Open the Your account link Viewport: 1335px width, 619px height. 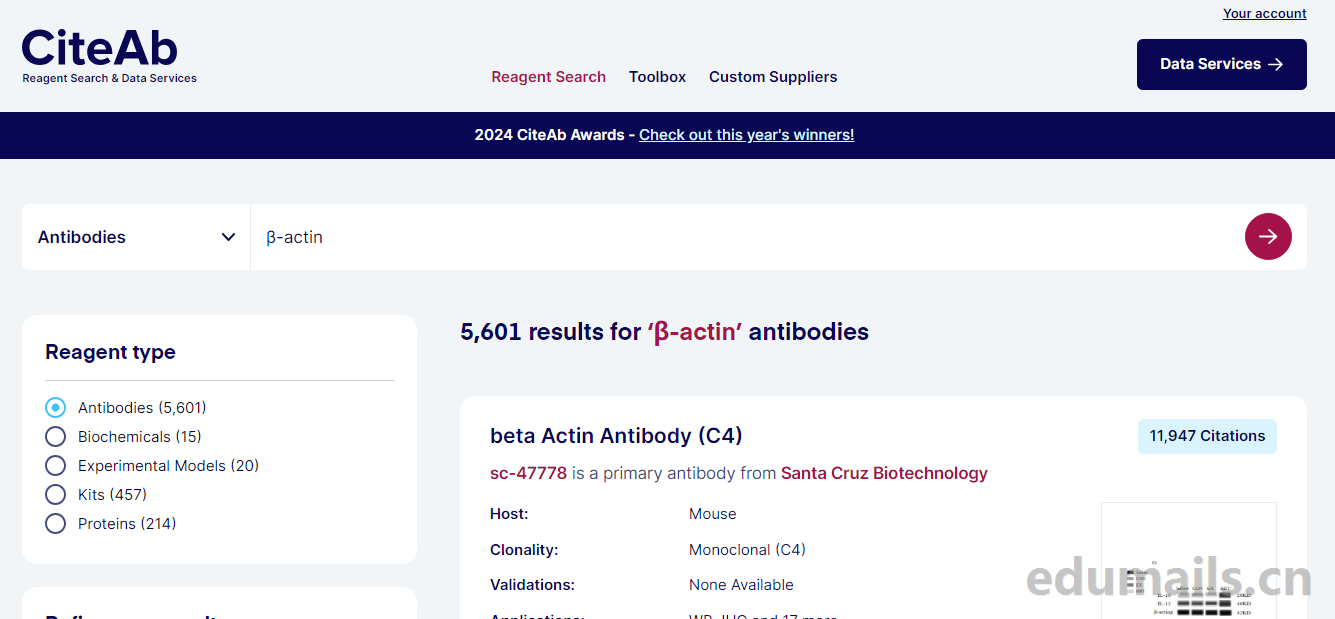[1264, 14]
